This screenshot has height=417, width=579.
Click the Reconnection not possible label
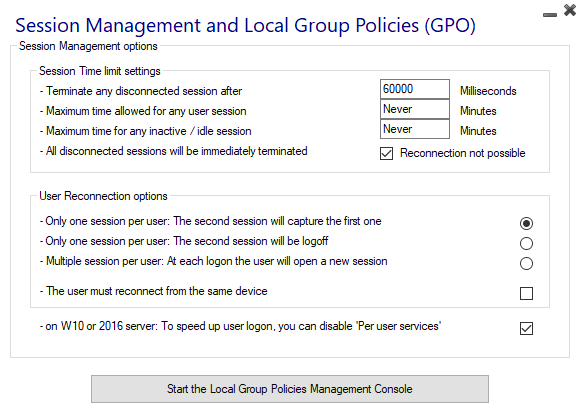click(x=462, y=153)
